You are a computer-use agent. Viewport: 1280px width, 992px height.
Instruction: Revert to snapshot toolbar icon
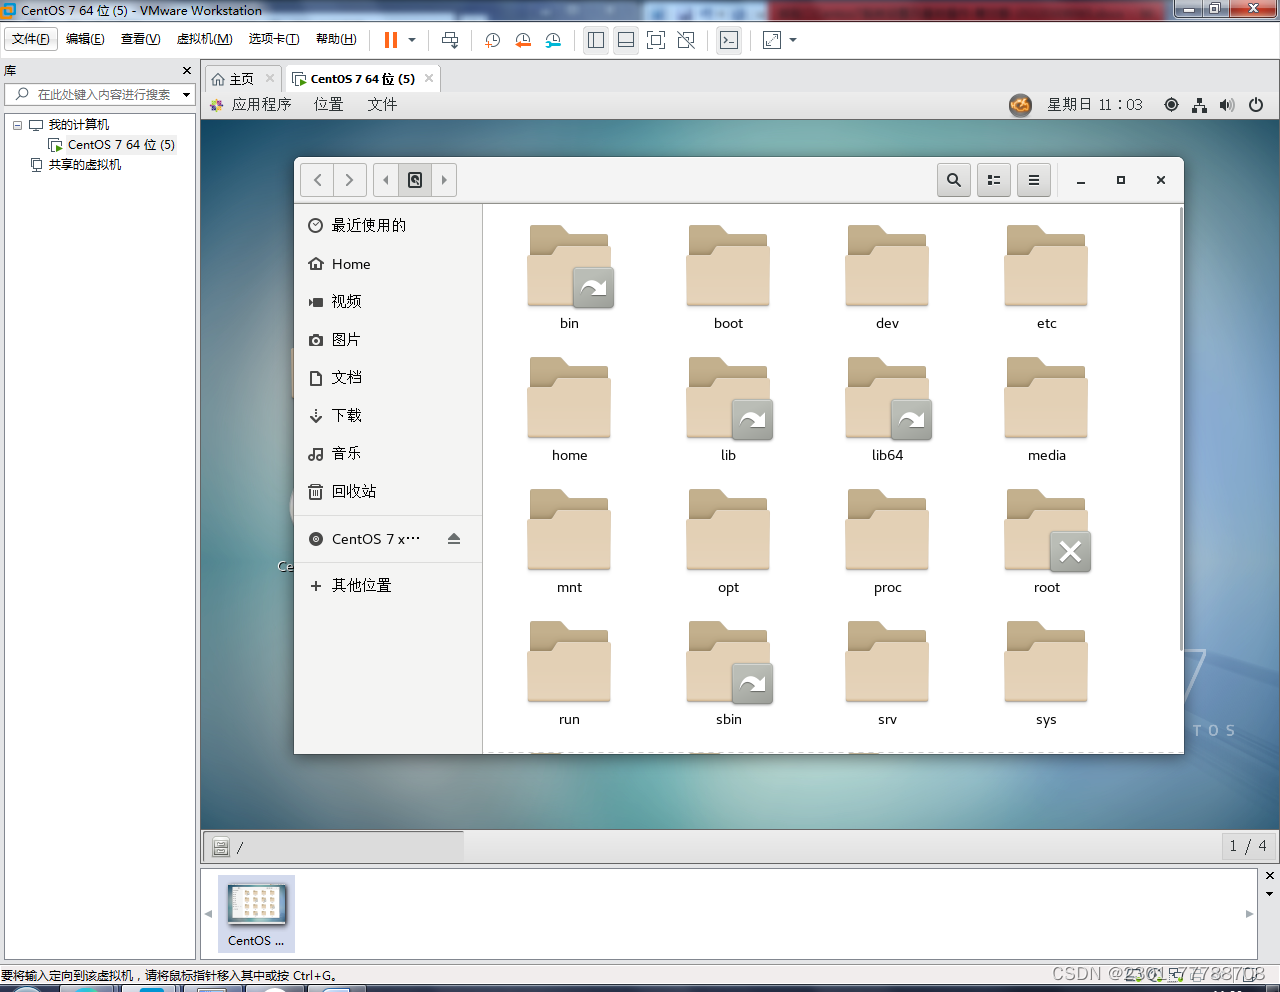[523, 40]
